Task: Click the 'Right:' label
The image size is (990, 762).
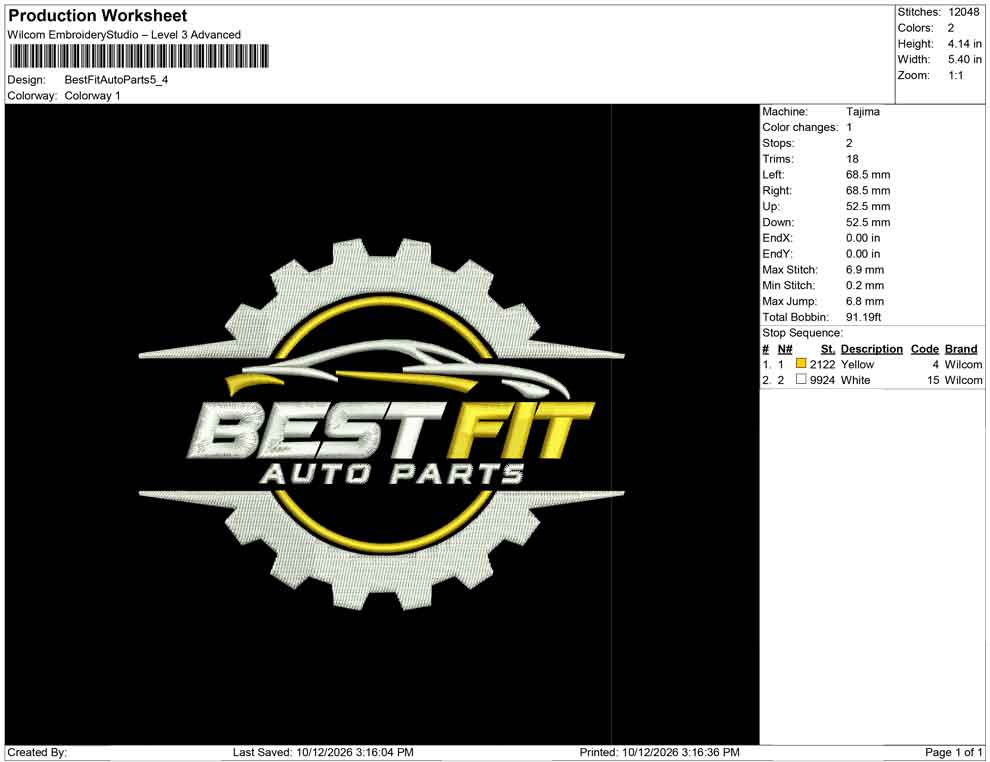Action: [777, 190]
